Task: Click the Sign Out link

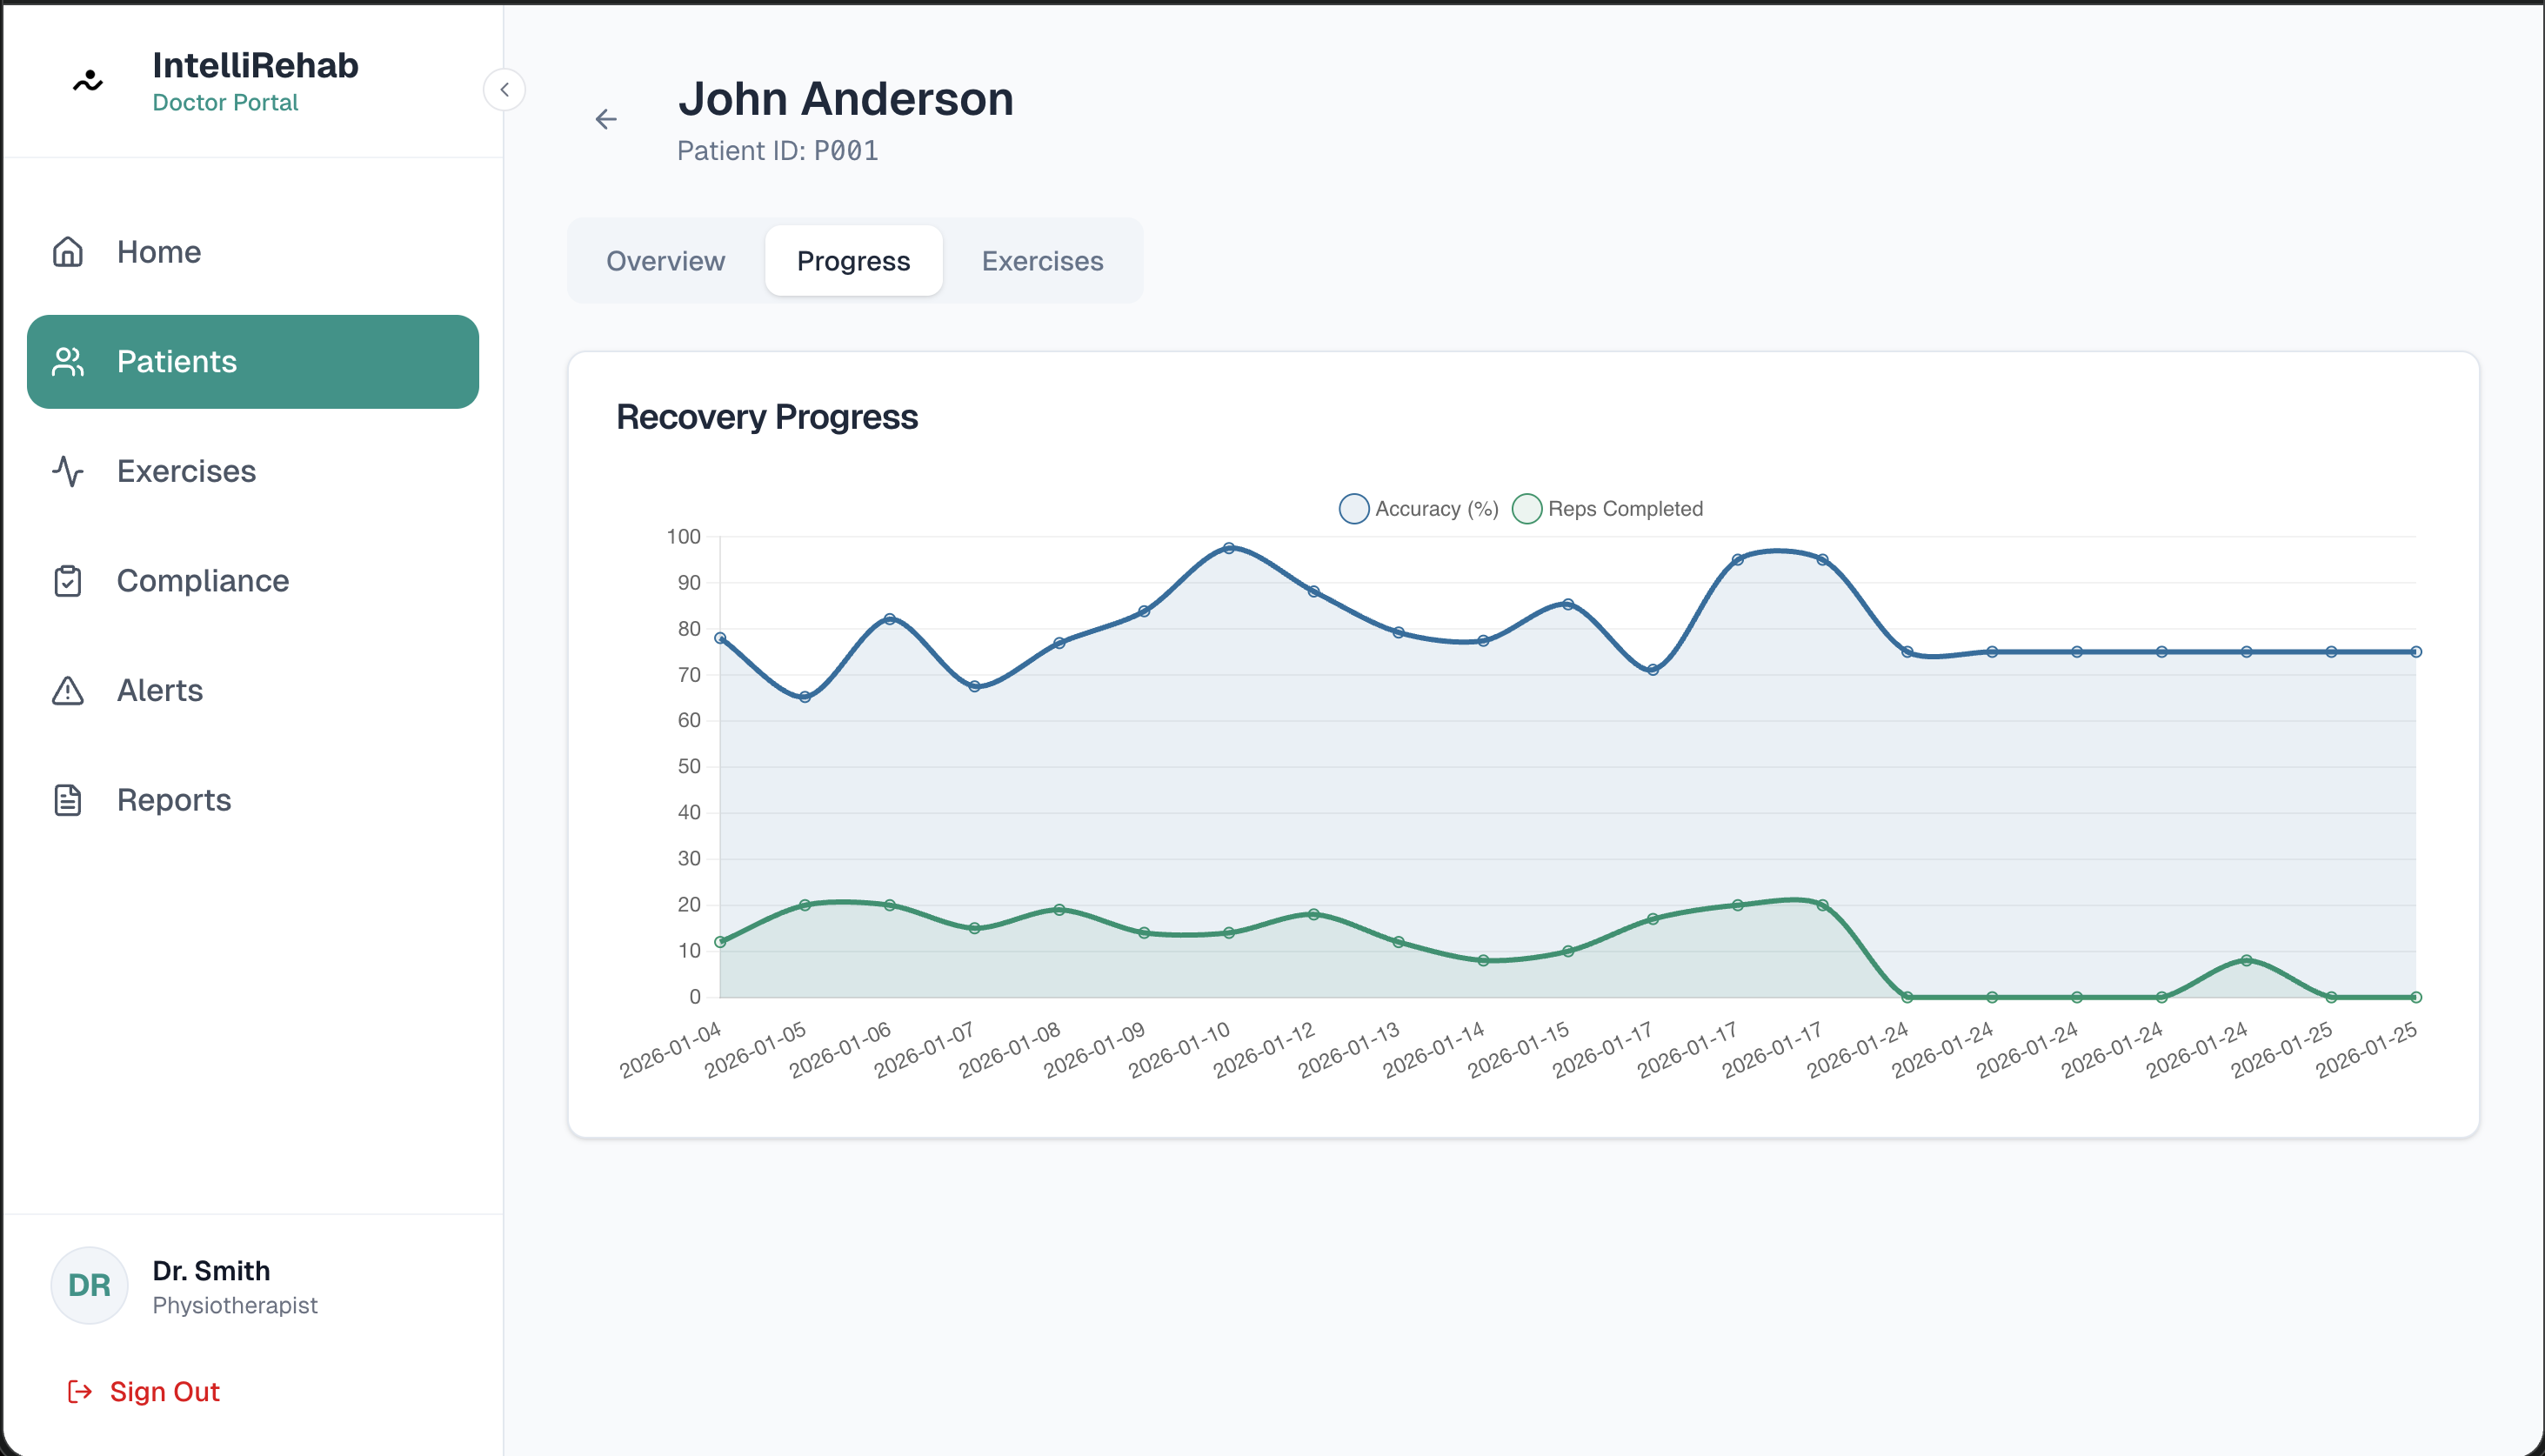Action: 165,1392
